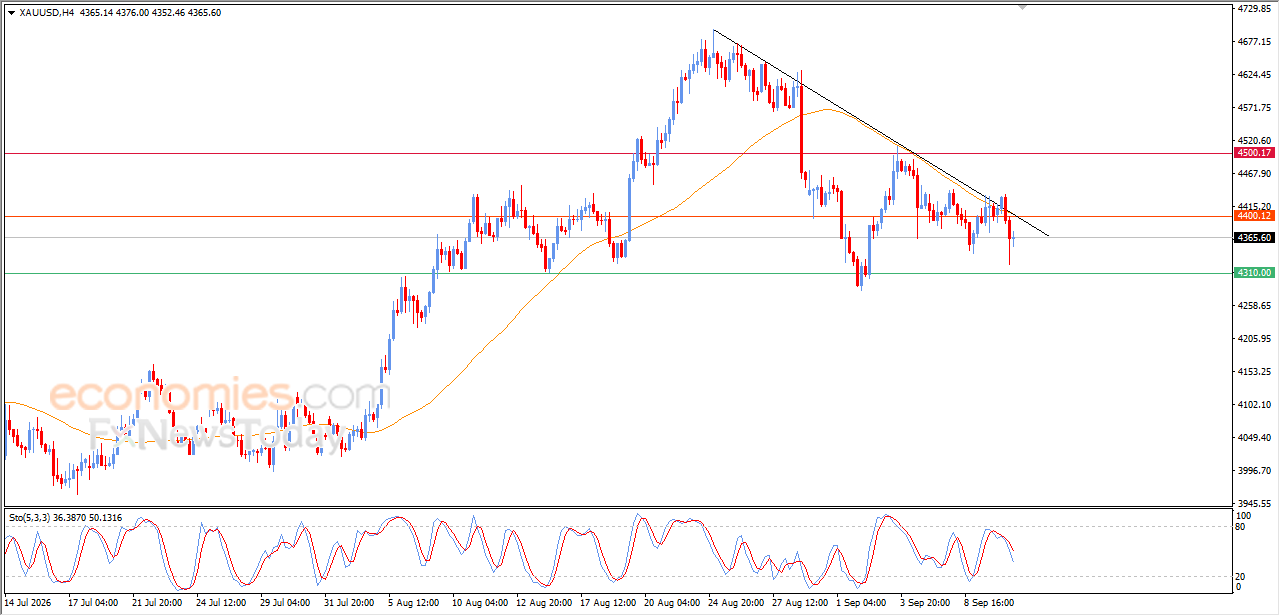Select the red 4500.17 price tag
The width and height of the screenshot is (1280, 616).
(x=1253, y=153)
